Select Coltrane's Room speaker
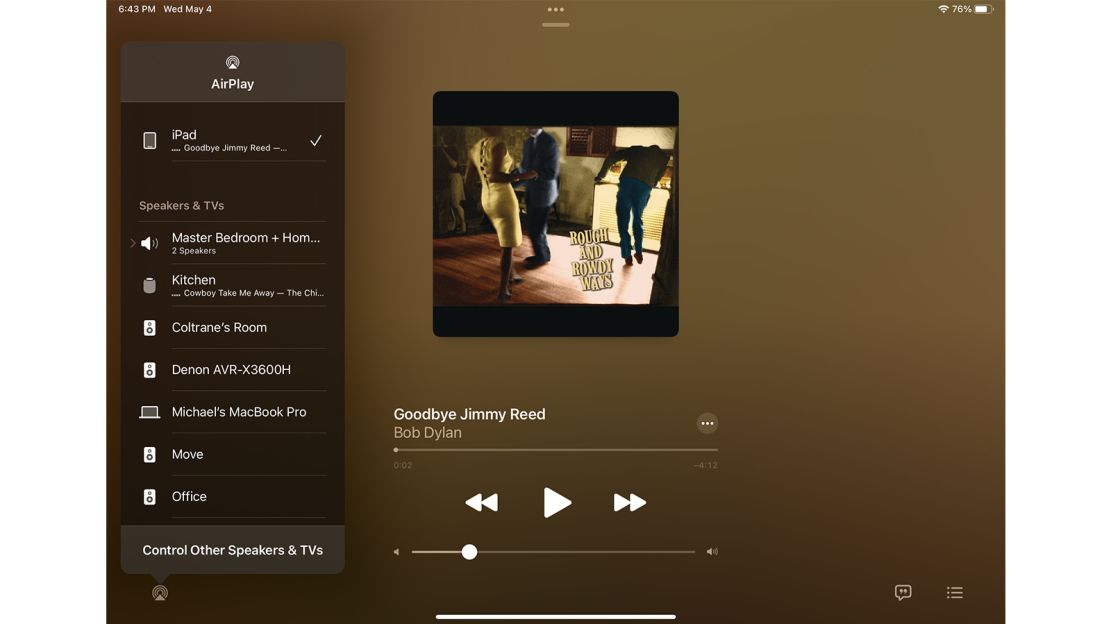 coord(232,327)
